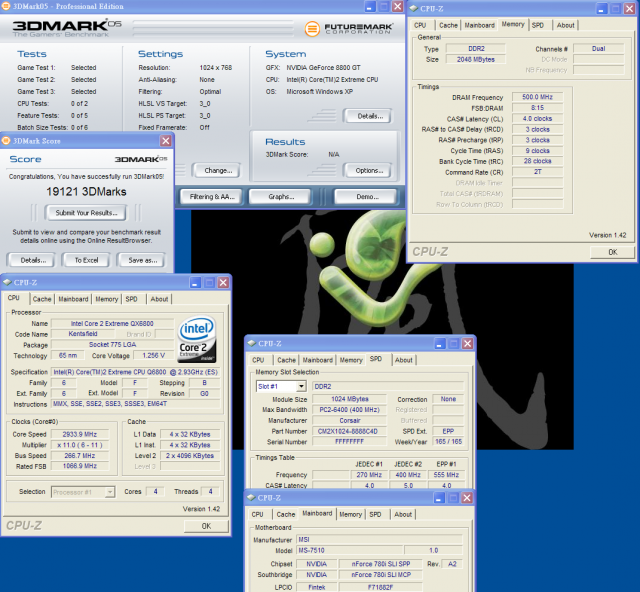Click Rated FSB value 1066.9 MHz

coord(80,466)
